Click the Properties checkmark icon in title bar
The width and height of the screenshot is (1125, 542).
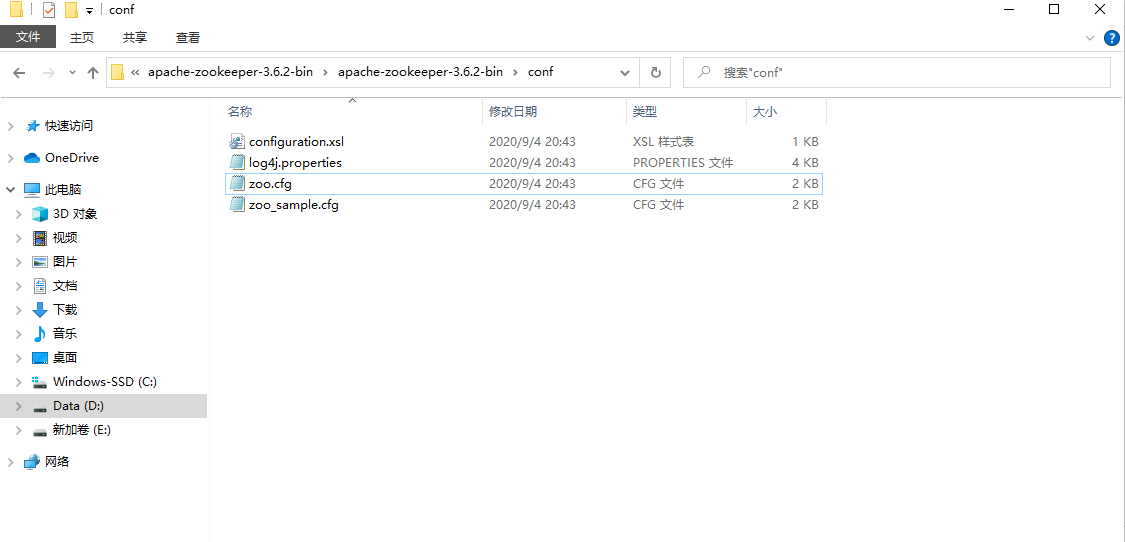point(49,10)
